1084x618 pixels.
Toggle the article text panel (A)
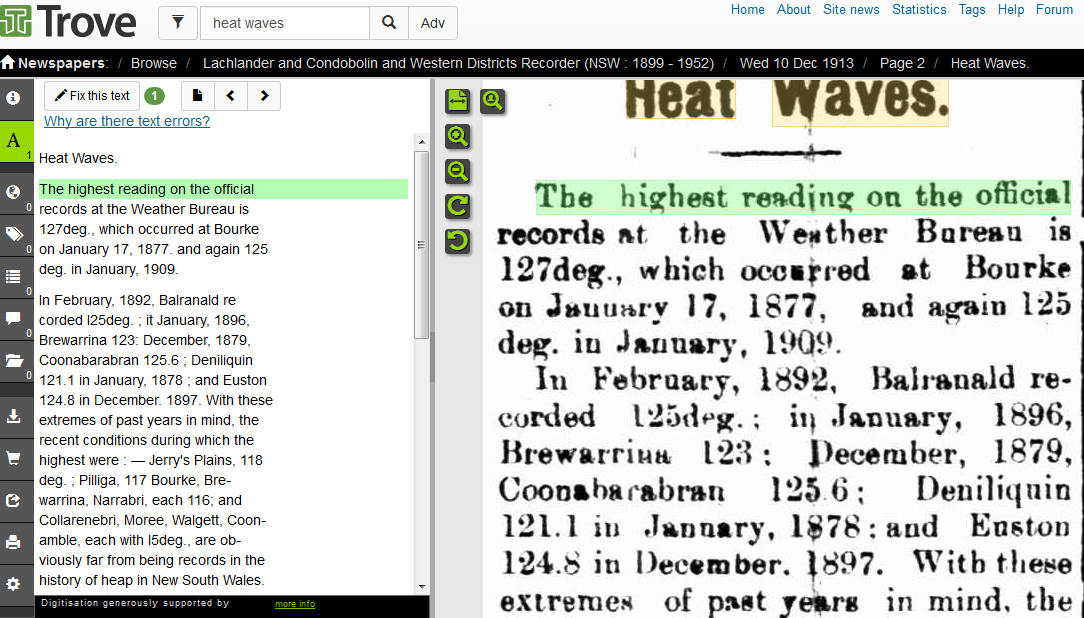pyautogui.click(x=14, y=141)
